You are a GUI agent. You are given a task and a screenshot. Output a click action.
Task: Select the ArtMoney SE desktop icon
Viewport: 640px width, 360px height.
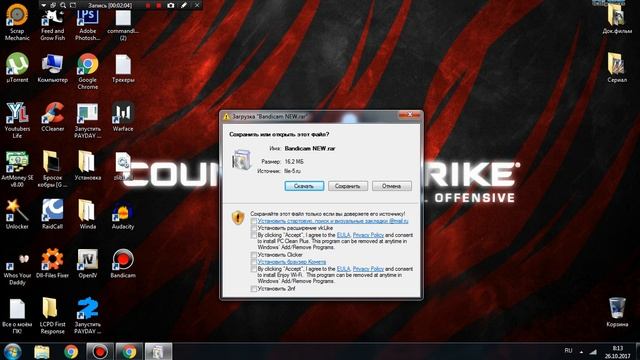point(17,169)
